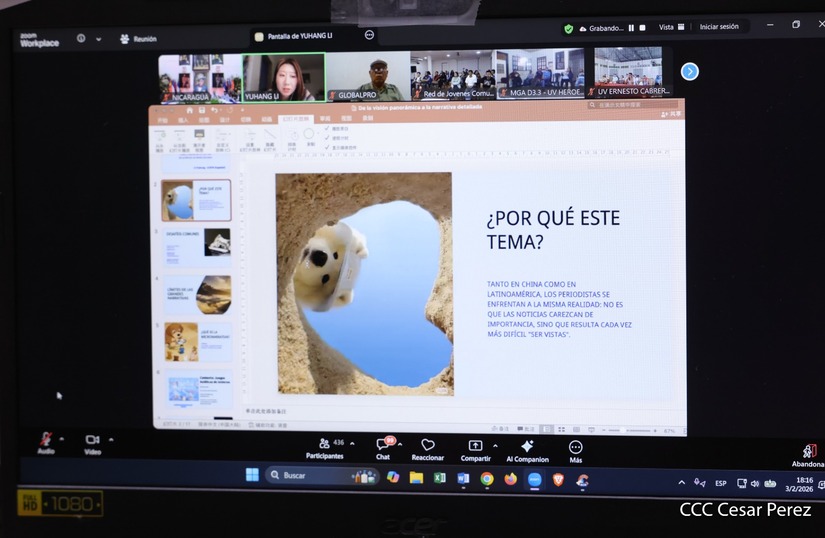Screen dimensions: 825x538
Task: Open Excel from the Windows taskbar
Action: point(439,478)
